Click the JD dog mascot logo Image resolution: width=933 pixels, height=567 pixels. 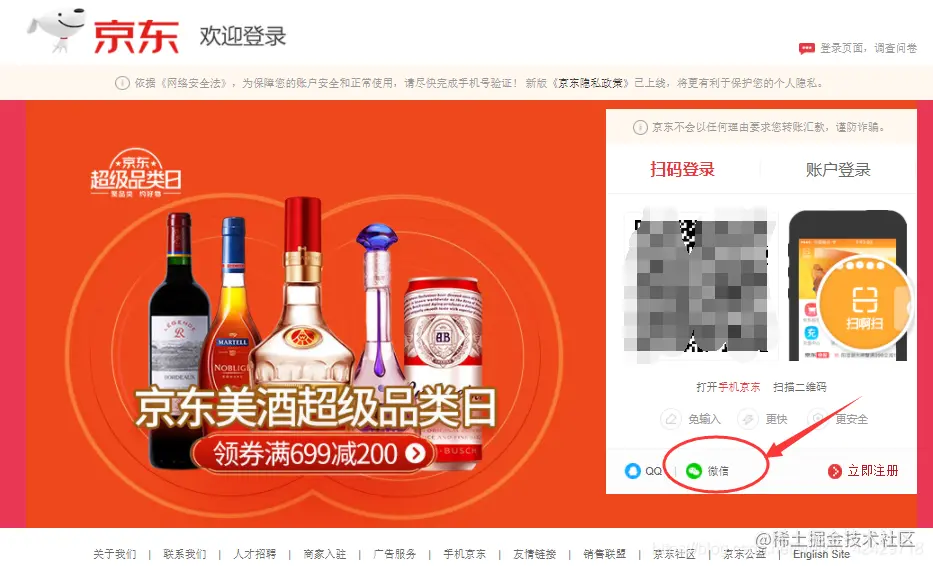coord(57,30)
